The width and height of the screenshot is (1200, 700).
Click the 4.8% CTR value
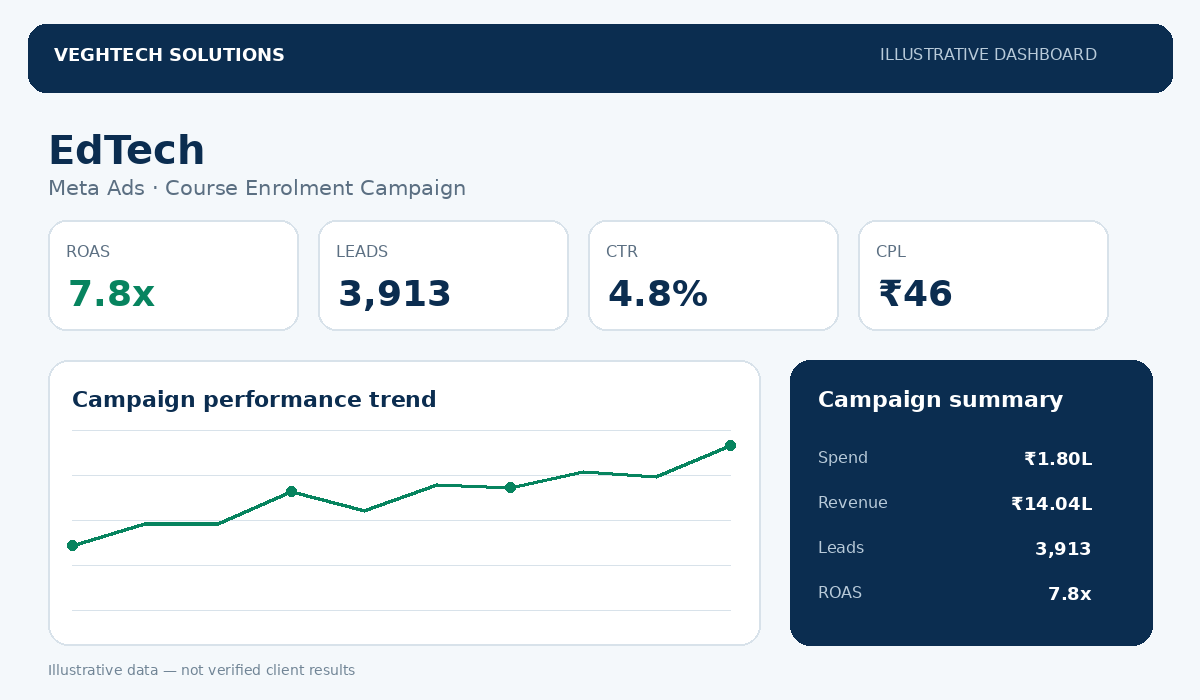[657, 294]
